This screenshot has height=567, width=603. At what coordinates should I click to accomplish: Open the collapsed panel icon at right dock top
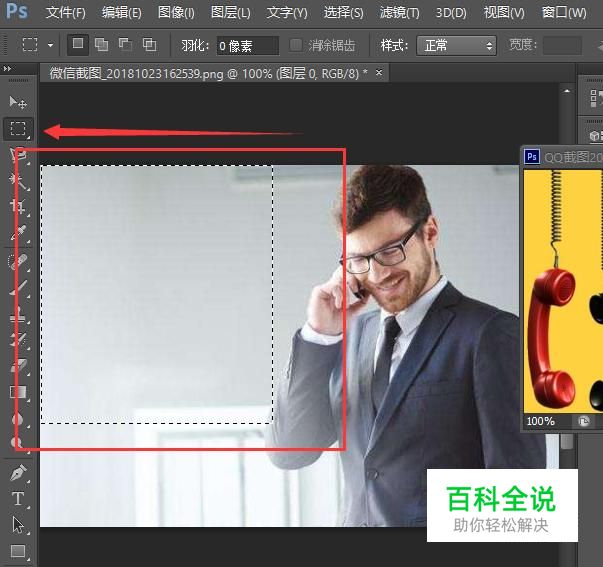[595, 98]
